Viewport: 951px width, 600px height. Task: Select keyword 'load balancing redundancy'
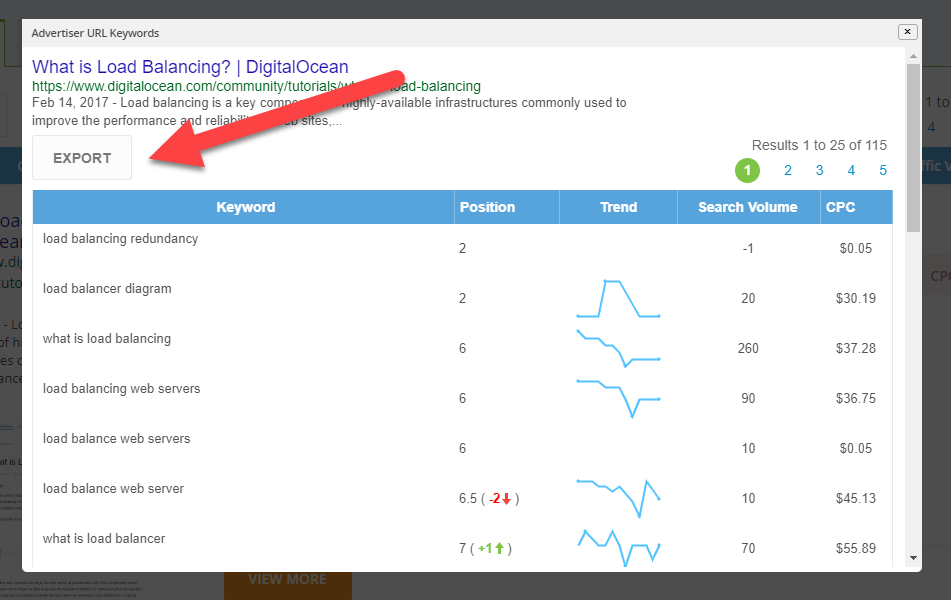click(120, 238)
